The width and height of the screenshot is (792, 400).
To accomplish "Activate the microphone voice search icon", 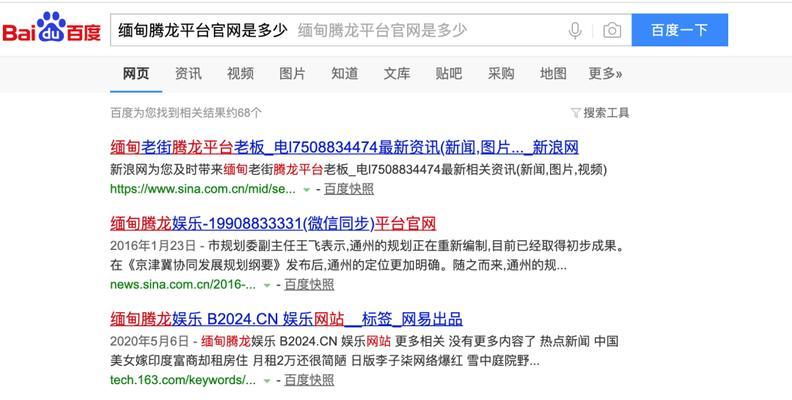I will (x=575, y=30).
